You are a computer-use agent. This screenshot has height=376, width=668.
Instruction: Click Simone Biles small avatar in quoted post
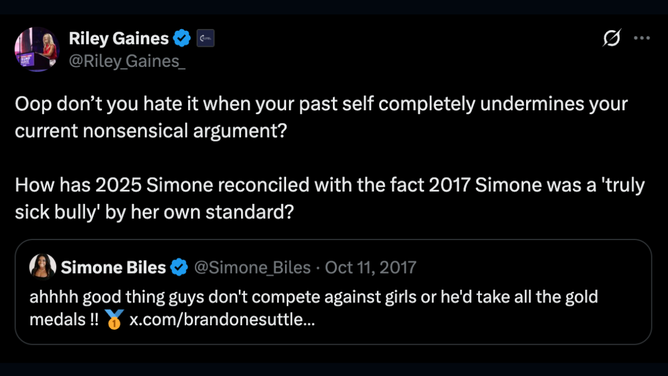coord(43,267)
